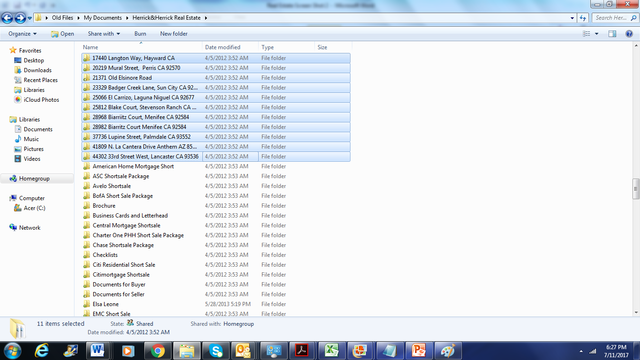640x360 pixels.
Task: Select Favorites in navigation pane
Action: (x=30, y=51)
